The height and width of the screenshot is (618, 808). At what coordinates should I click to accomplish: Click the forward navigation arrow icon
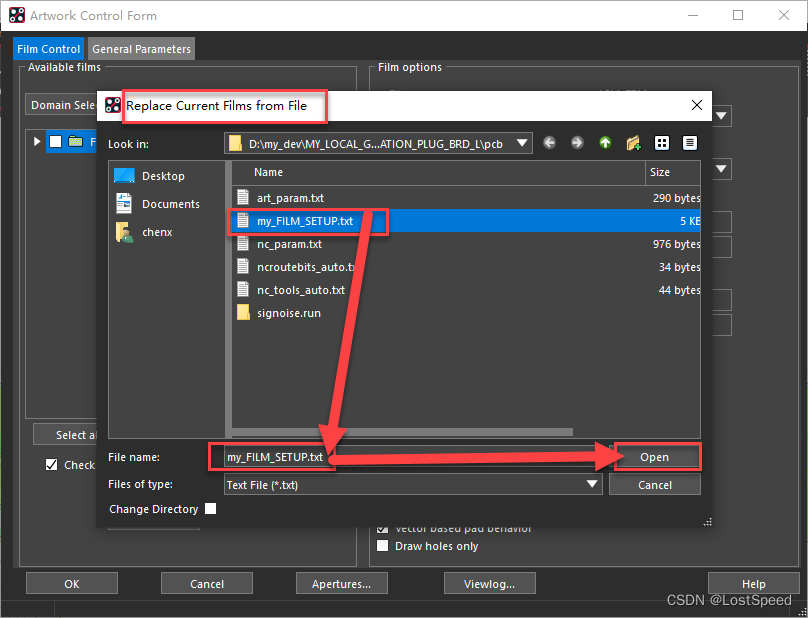[x=577, y=144]
